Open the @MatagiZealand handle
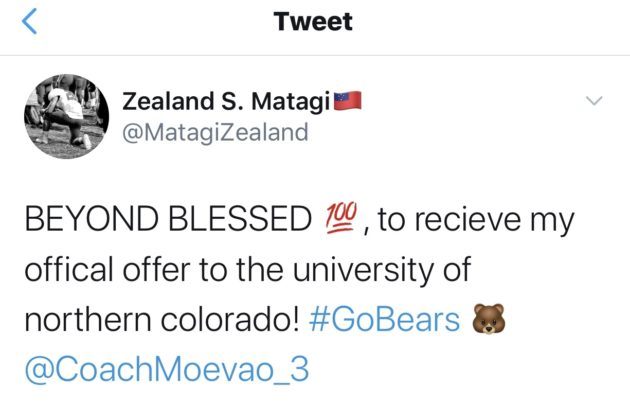The image size is (630, 419). (x=215, y=132)
